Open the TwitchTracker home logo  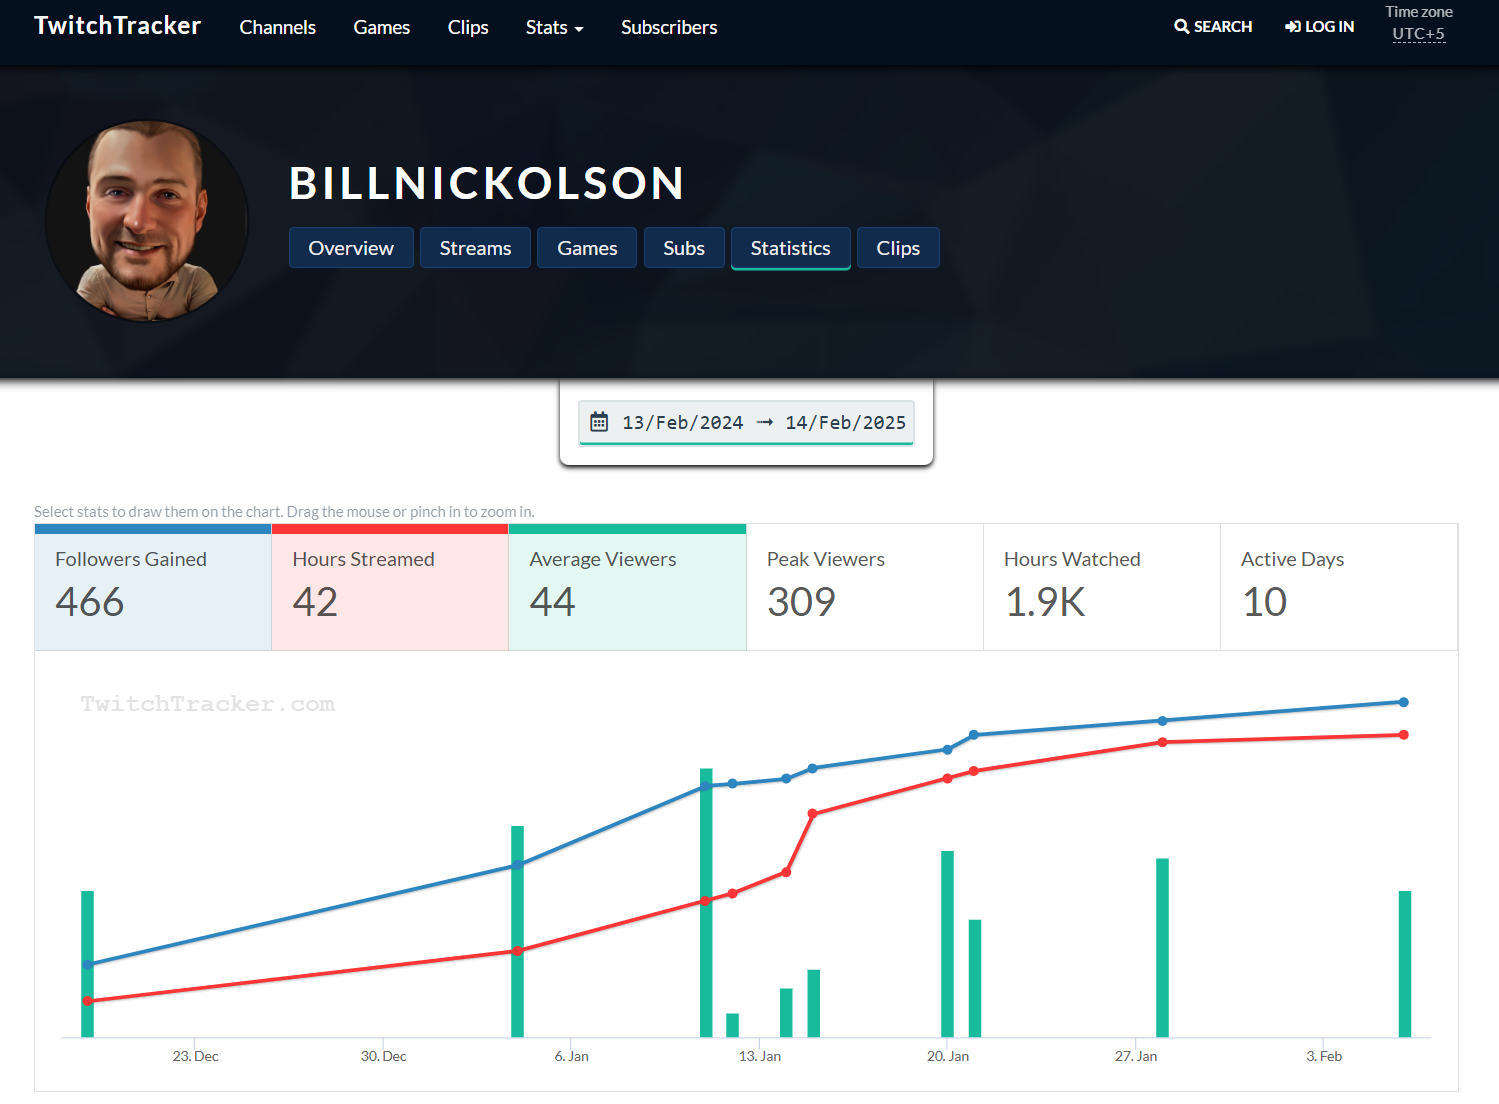pyautogui.click(x=117, y=26)
